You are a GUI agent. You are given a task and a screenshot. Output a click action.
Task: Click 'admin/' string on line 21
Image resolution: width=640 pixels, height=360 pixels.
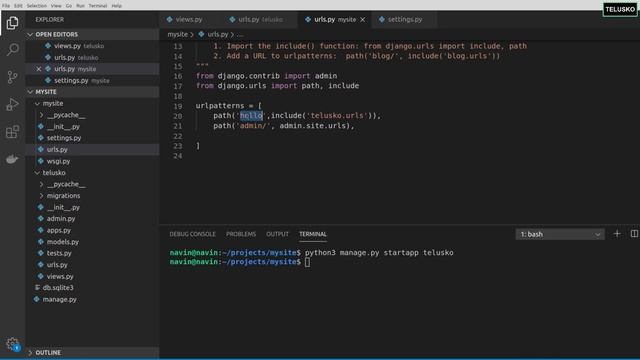tap(253, 126)
